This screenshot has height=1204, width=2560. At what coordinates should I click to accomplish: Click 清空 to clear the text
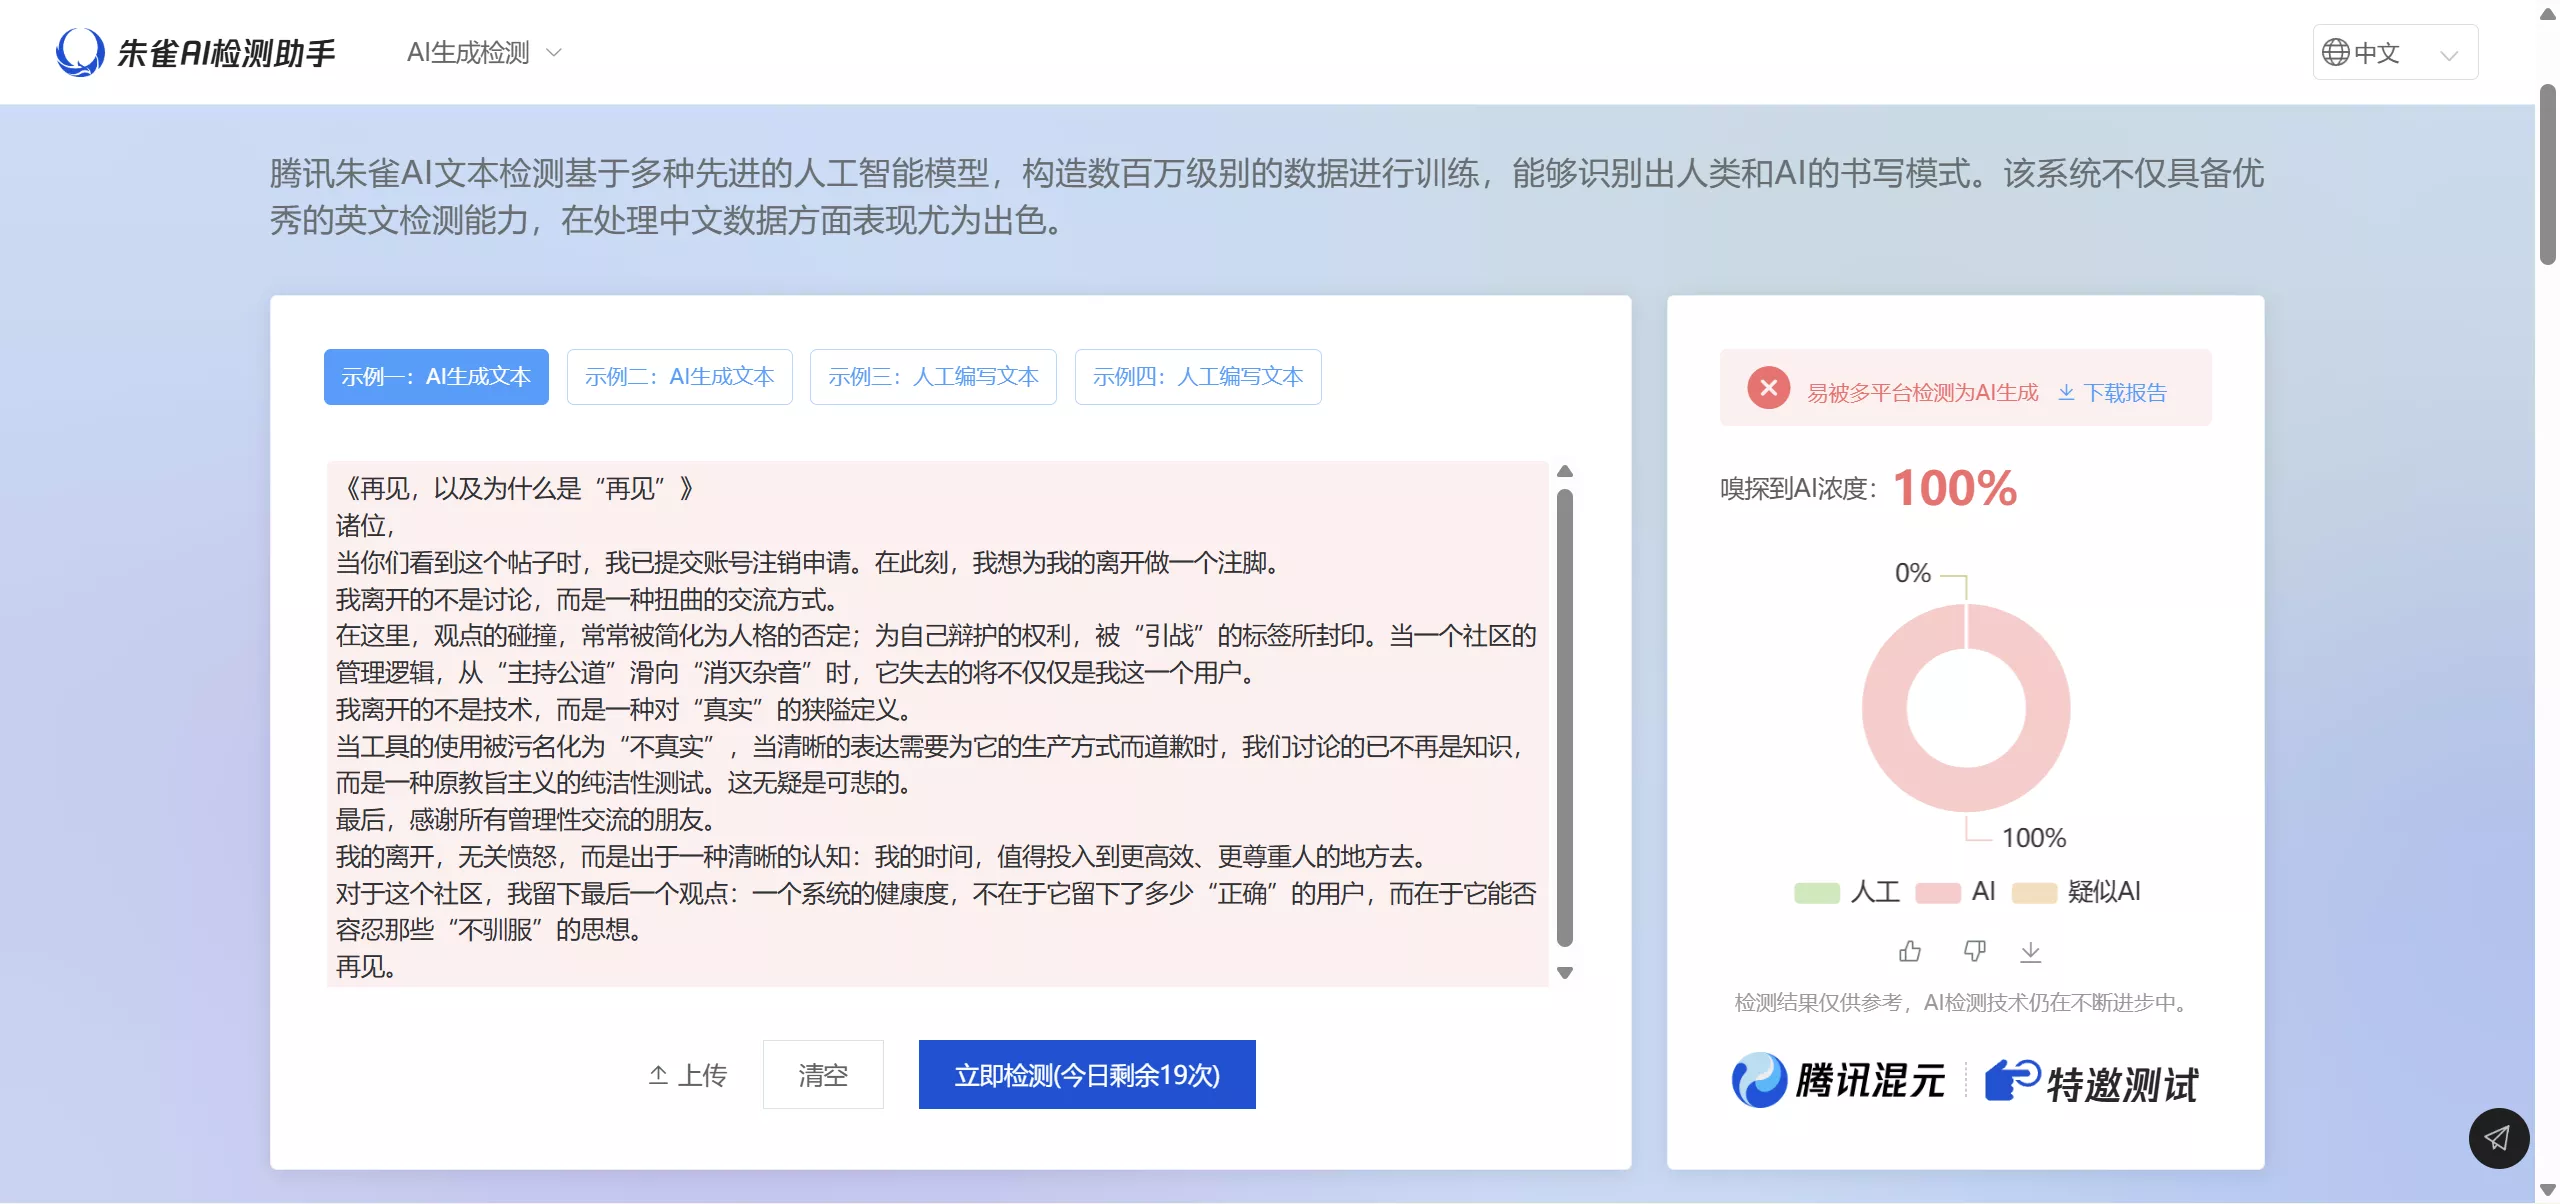click(823, 1073)
